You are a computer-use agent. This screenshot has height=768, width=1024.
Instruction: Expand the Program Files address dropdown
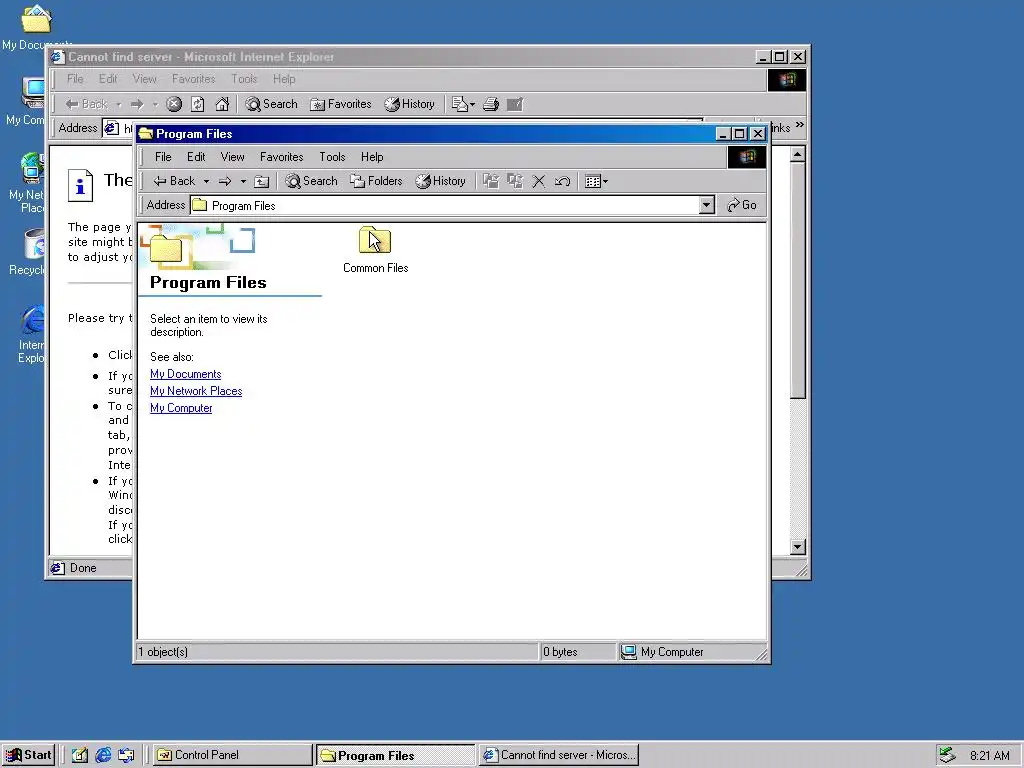(706, 205)
